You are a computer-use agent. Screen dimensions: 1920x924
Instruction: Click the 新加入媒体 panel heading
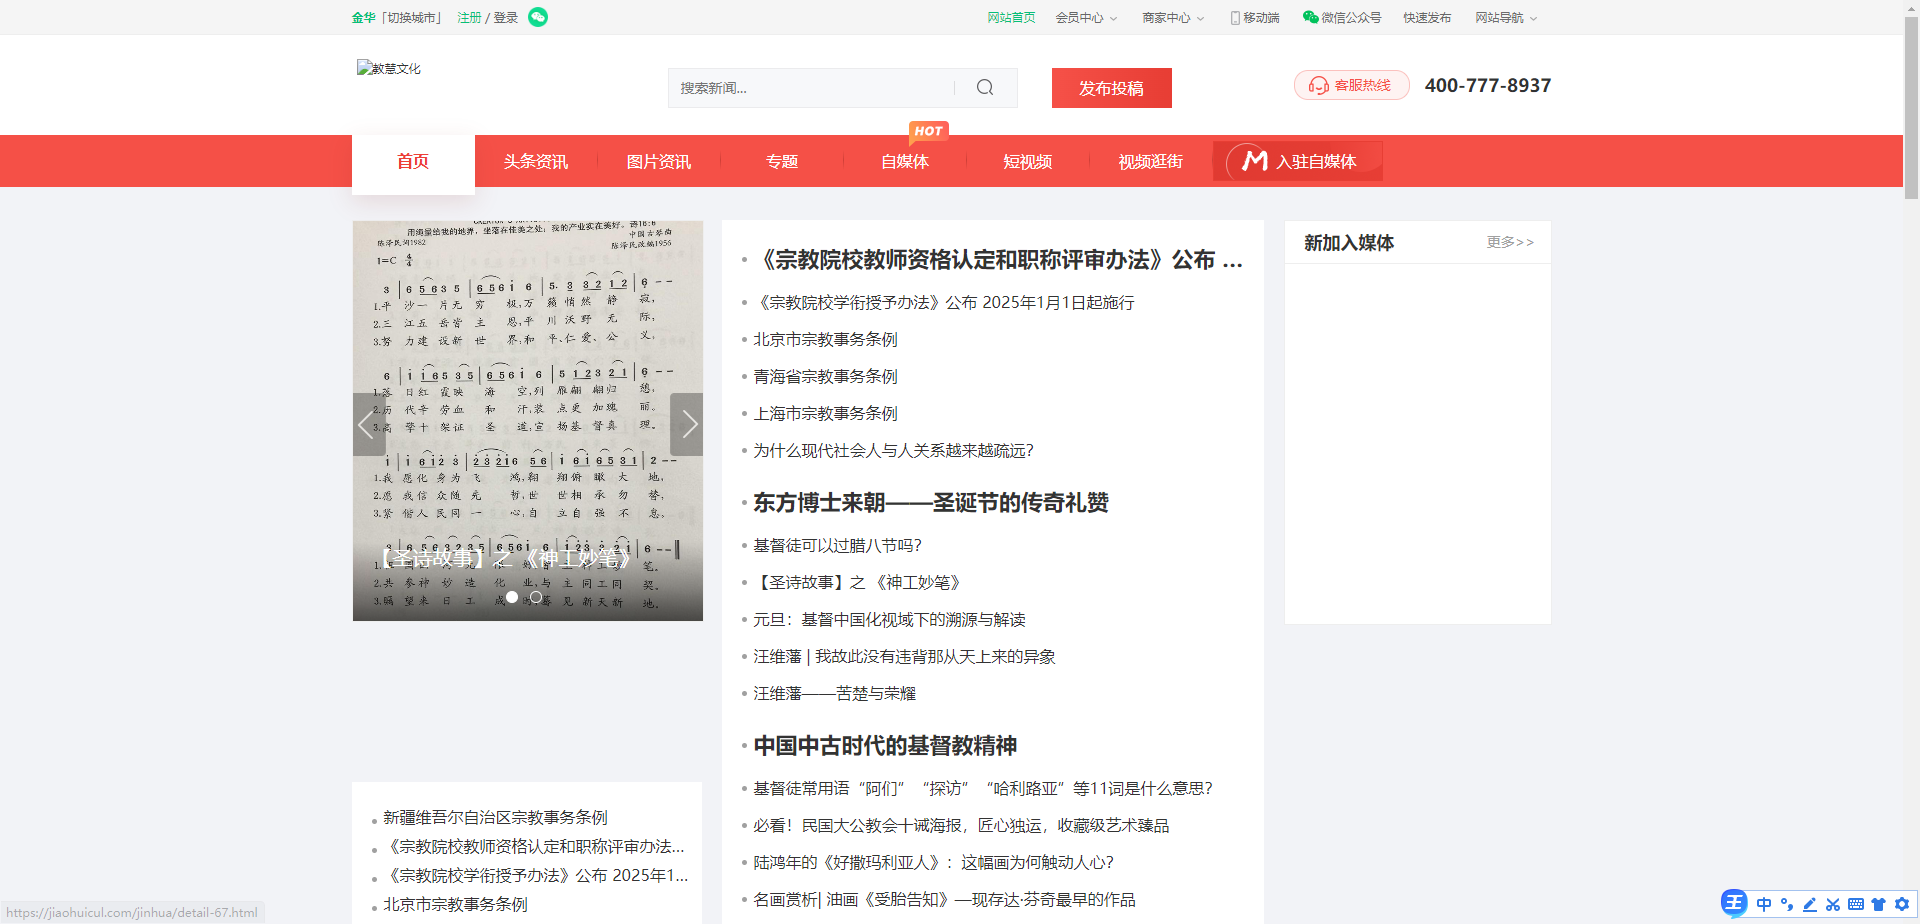1349,242
